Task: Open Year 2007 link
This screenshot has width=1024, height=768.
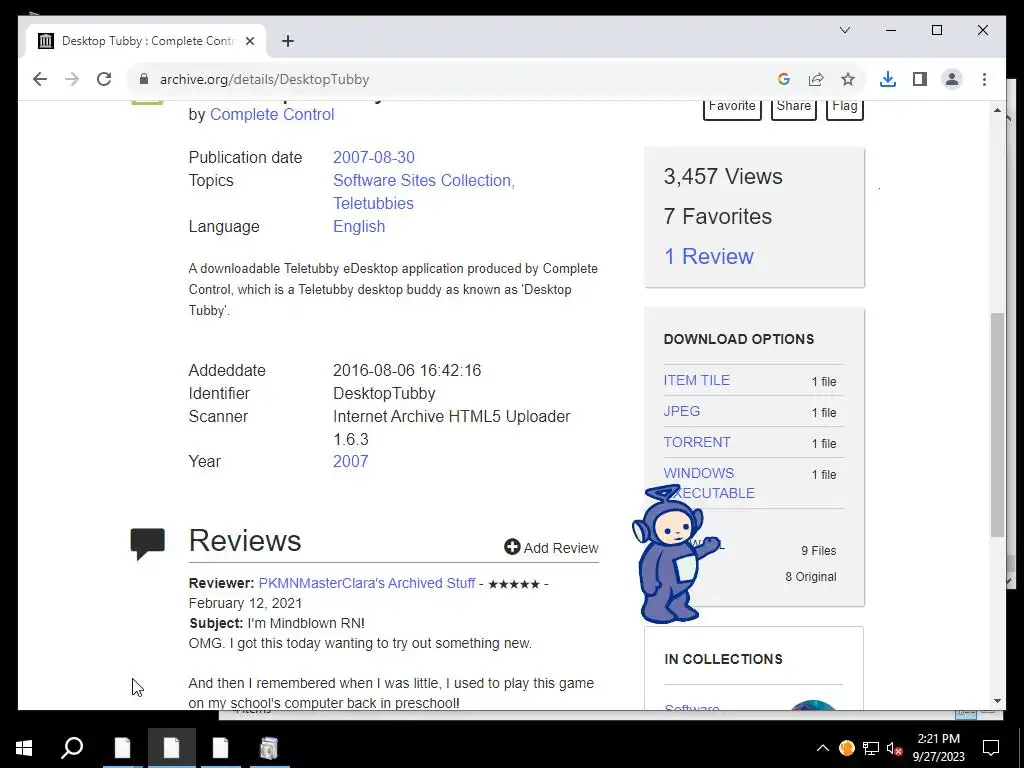Action: pos(351,461)
